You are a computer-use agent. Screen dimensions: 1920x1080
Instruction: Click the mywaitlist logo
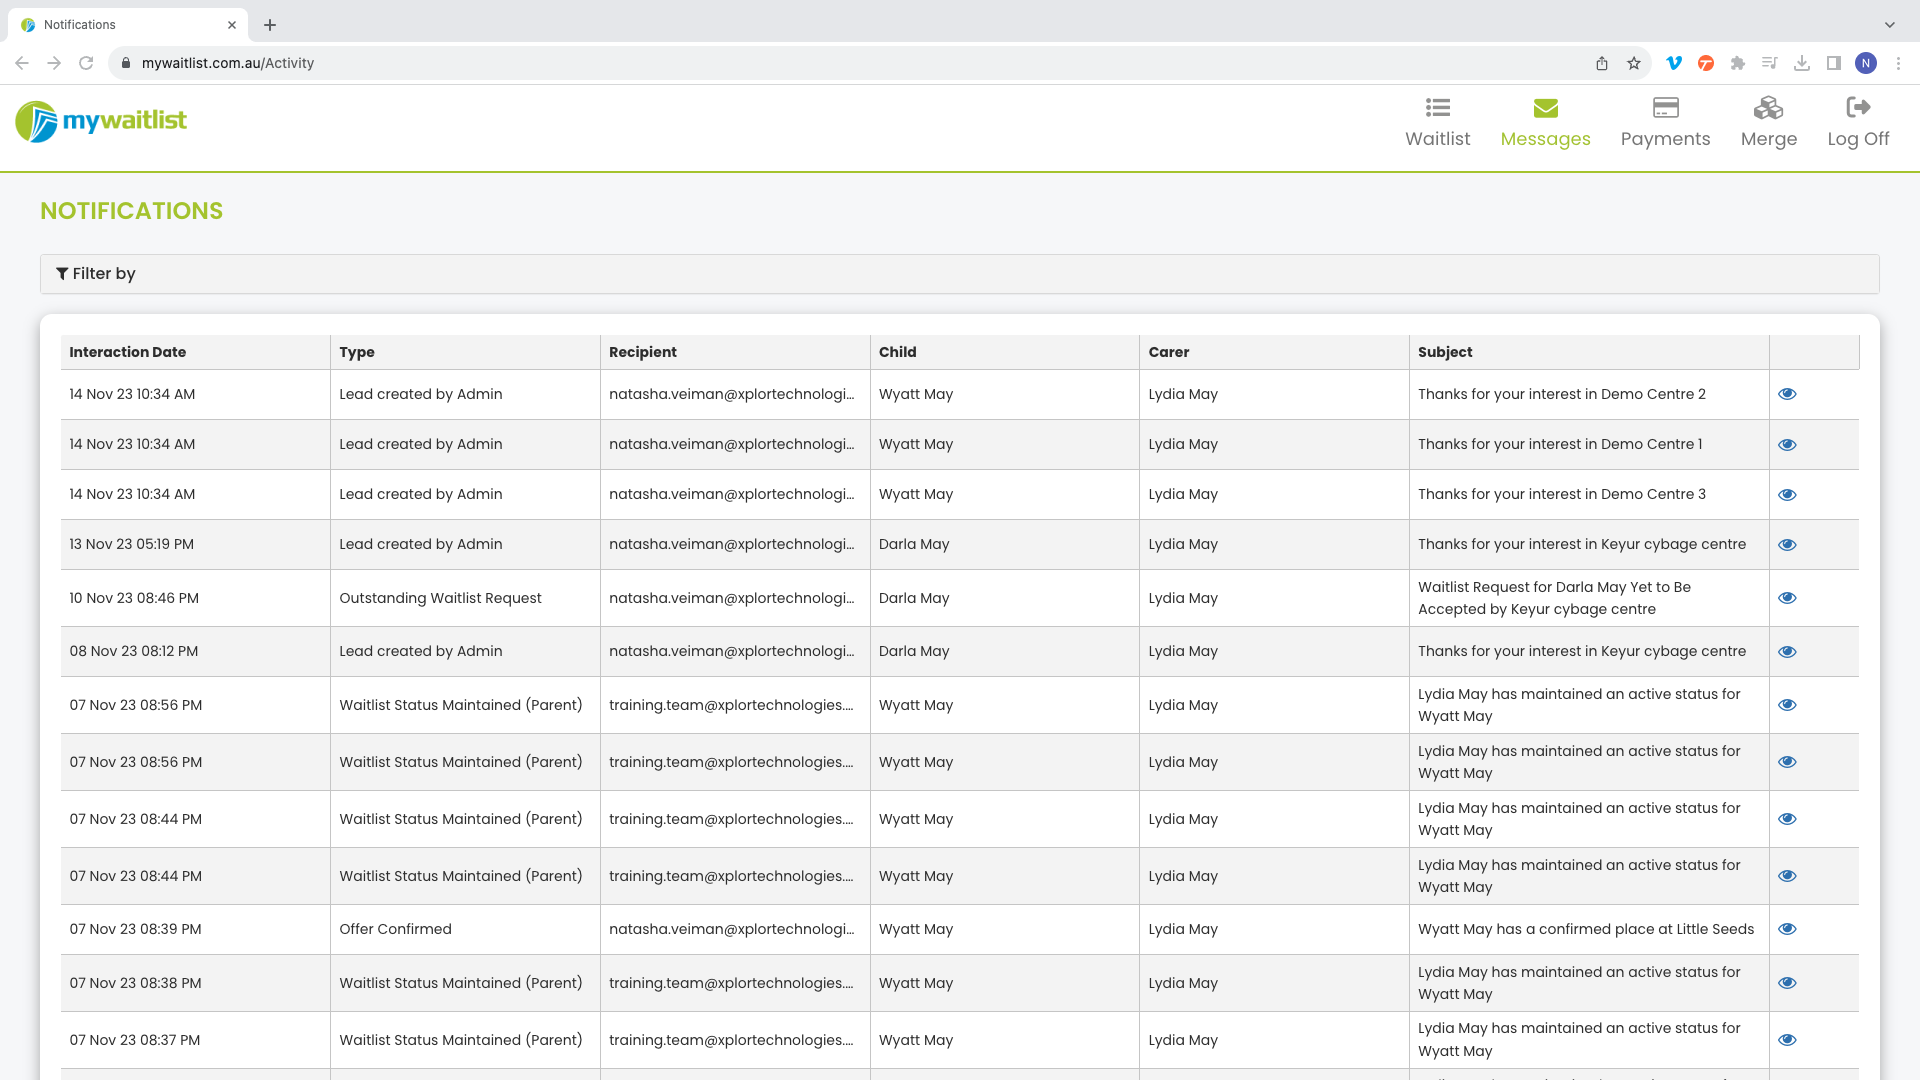pos(101,121)
